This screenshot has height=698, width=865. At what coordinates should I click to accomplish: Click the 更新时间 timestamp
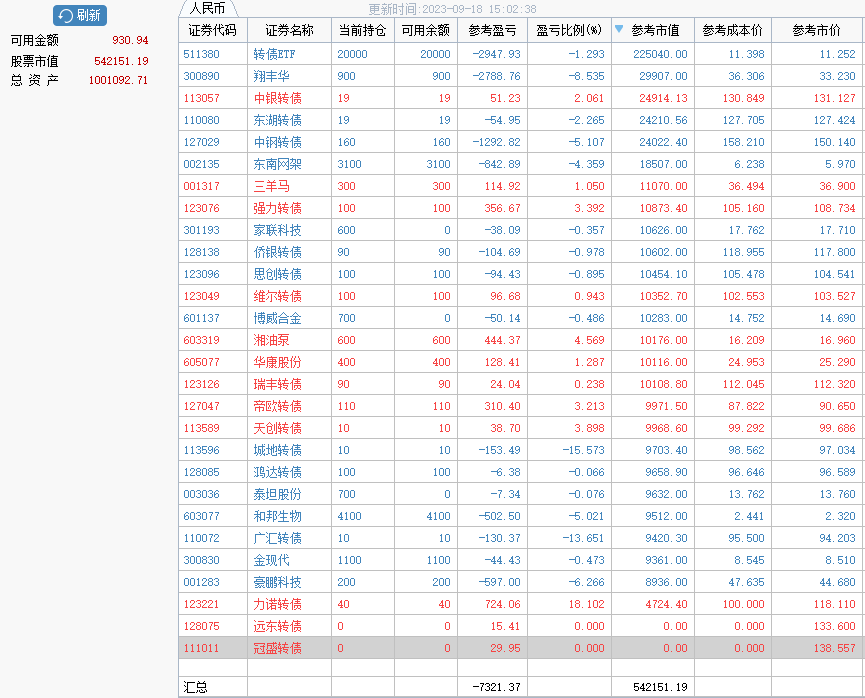(x=452, y=9)
